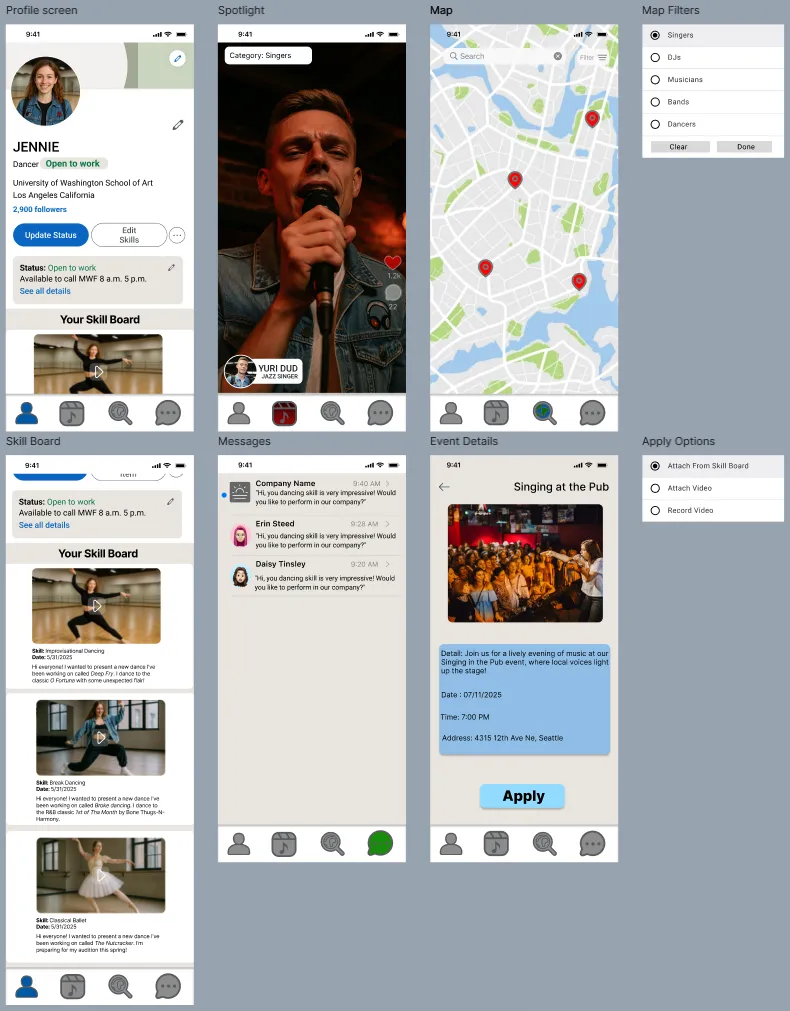
Task: Tap red music spotlight icon in Spotlight nav bar
Action: (284, 412)
